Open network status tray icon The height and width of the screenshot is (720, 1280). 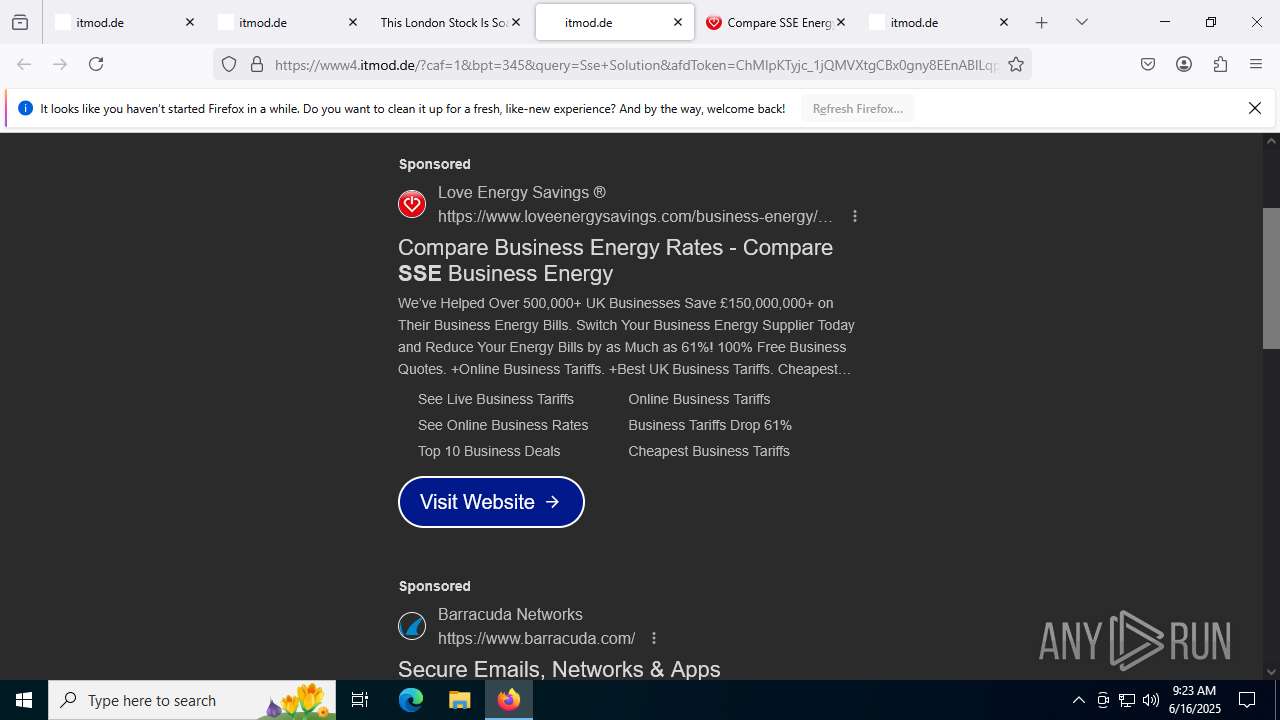point(1127,700)
